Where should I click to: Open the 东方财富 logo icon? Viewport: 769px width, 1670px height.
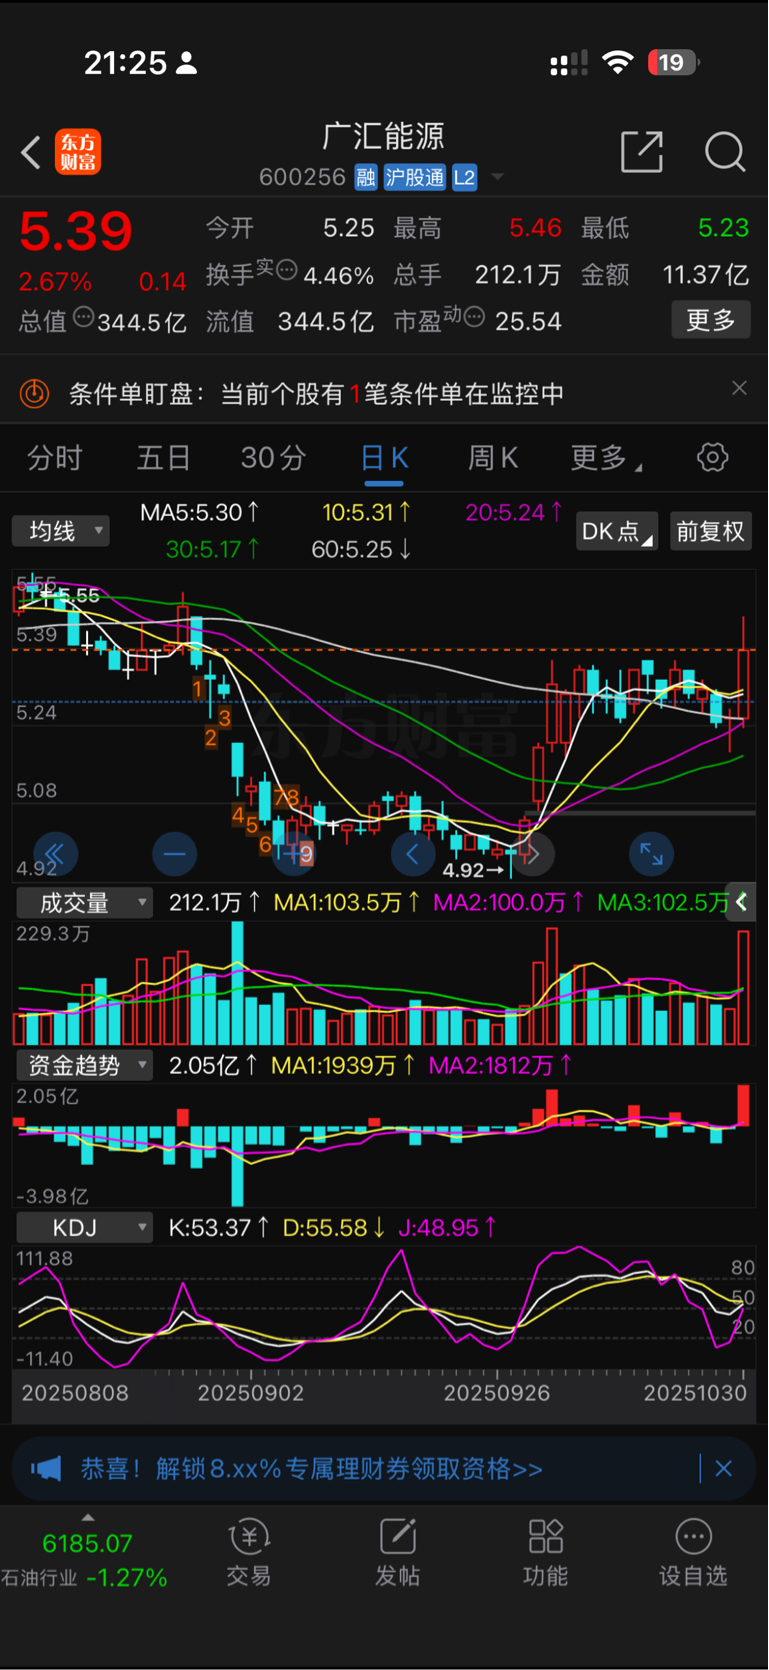(x=78, y=152)
